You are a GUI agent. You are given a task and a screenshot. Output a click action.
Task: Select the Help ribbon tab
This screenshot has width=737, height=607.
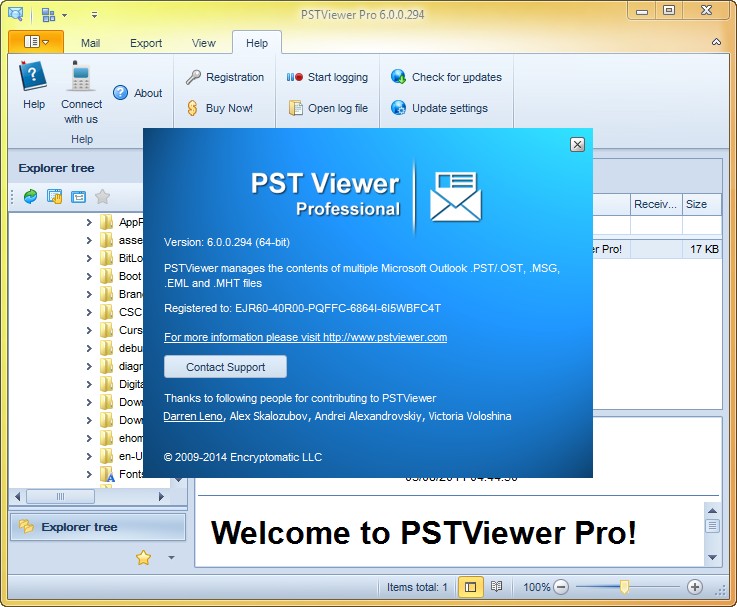tap(257, 43)
